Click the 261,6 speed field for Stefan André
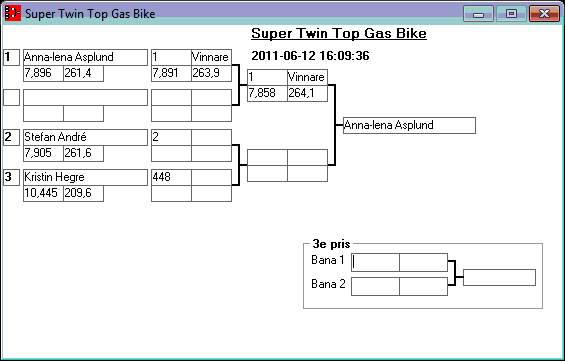The width and height of the screenshot is (565, 361). click(x=84, y=153)
